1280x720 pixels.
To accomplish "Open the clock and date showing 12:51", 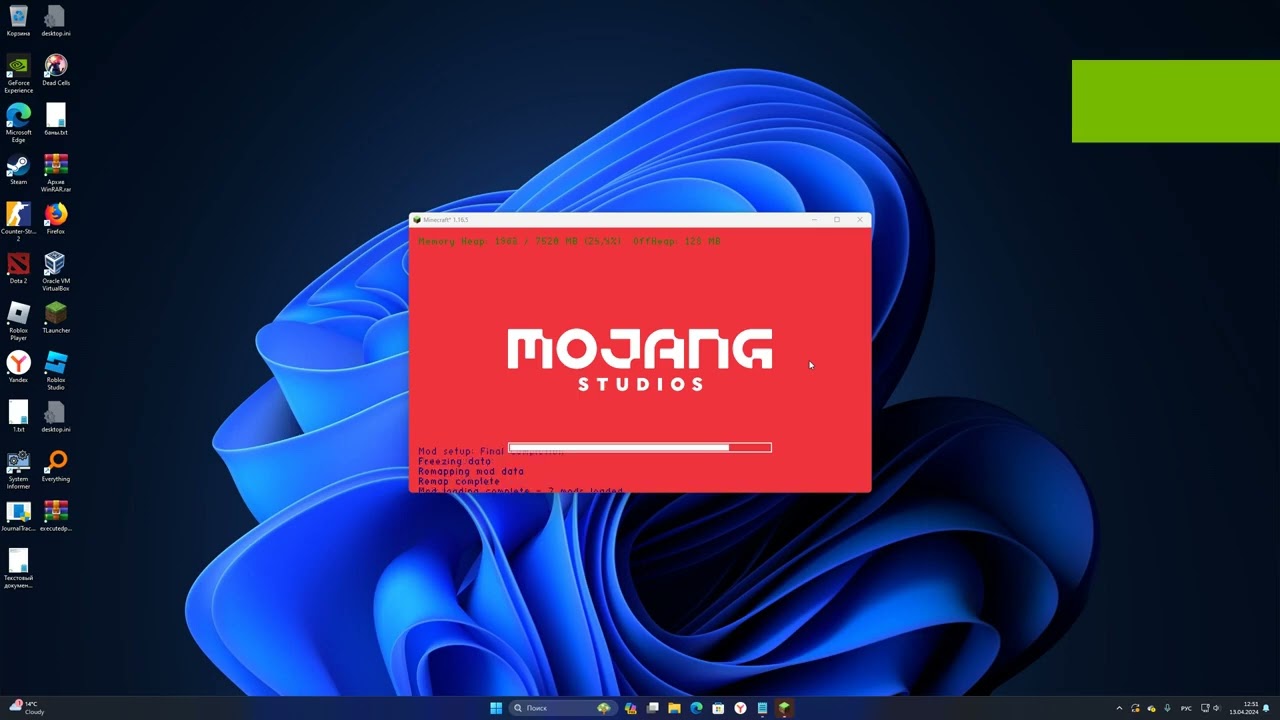I will [x=1243, y=708].
